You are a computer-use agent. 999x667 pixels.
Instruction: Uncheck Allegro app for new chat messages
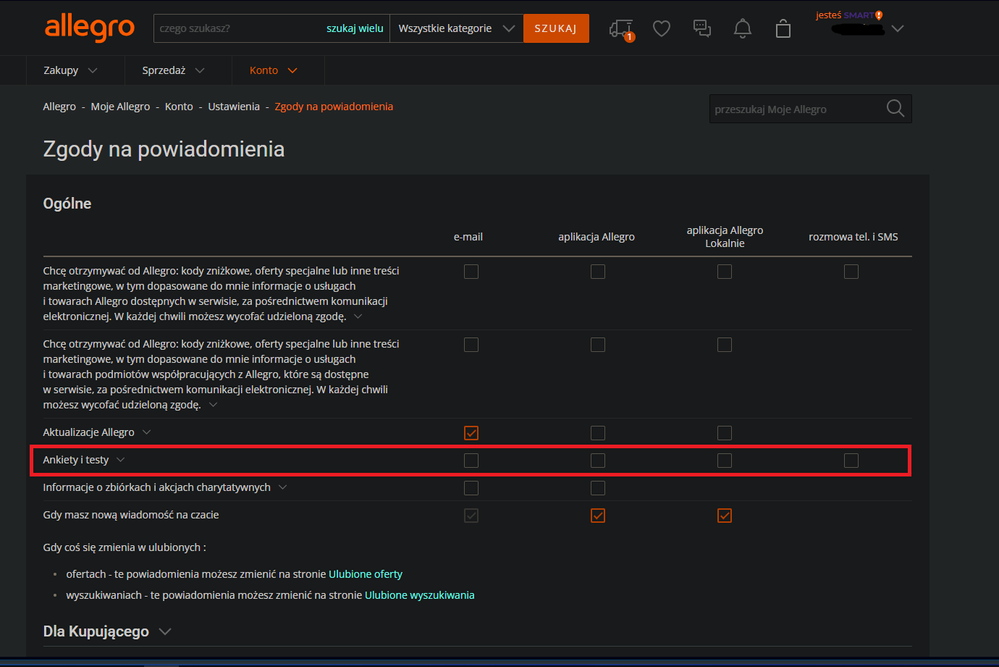click(x=598, y=515)
